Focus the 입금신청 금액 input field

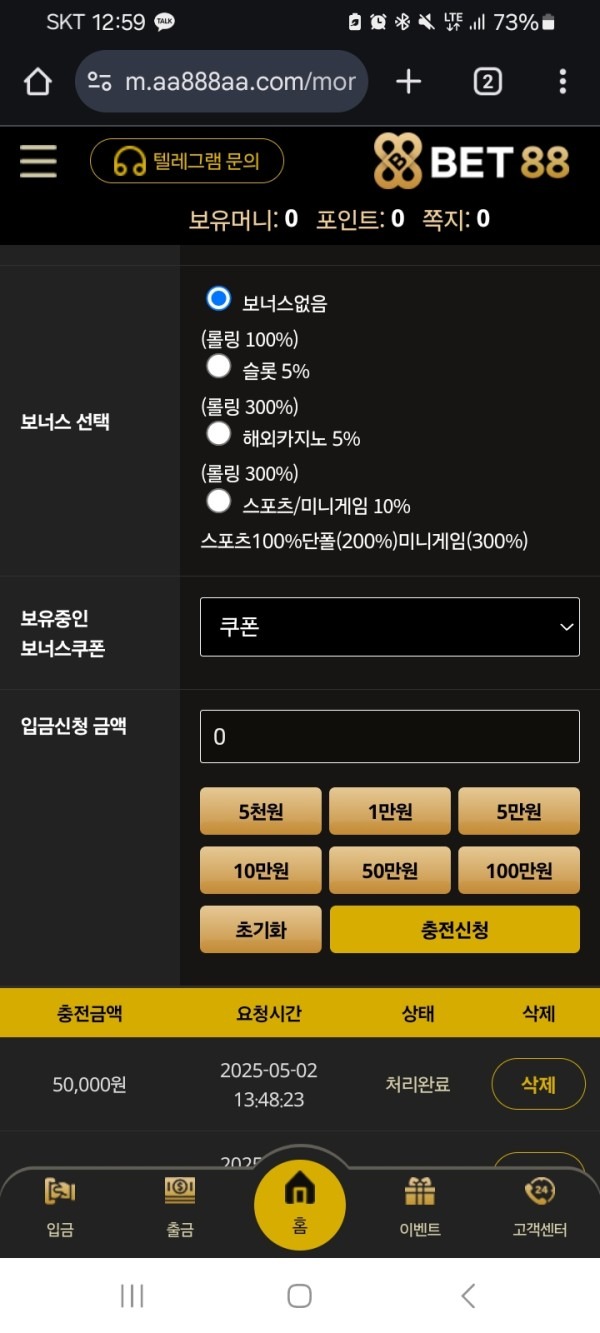point(390,737)
